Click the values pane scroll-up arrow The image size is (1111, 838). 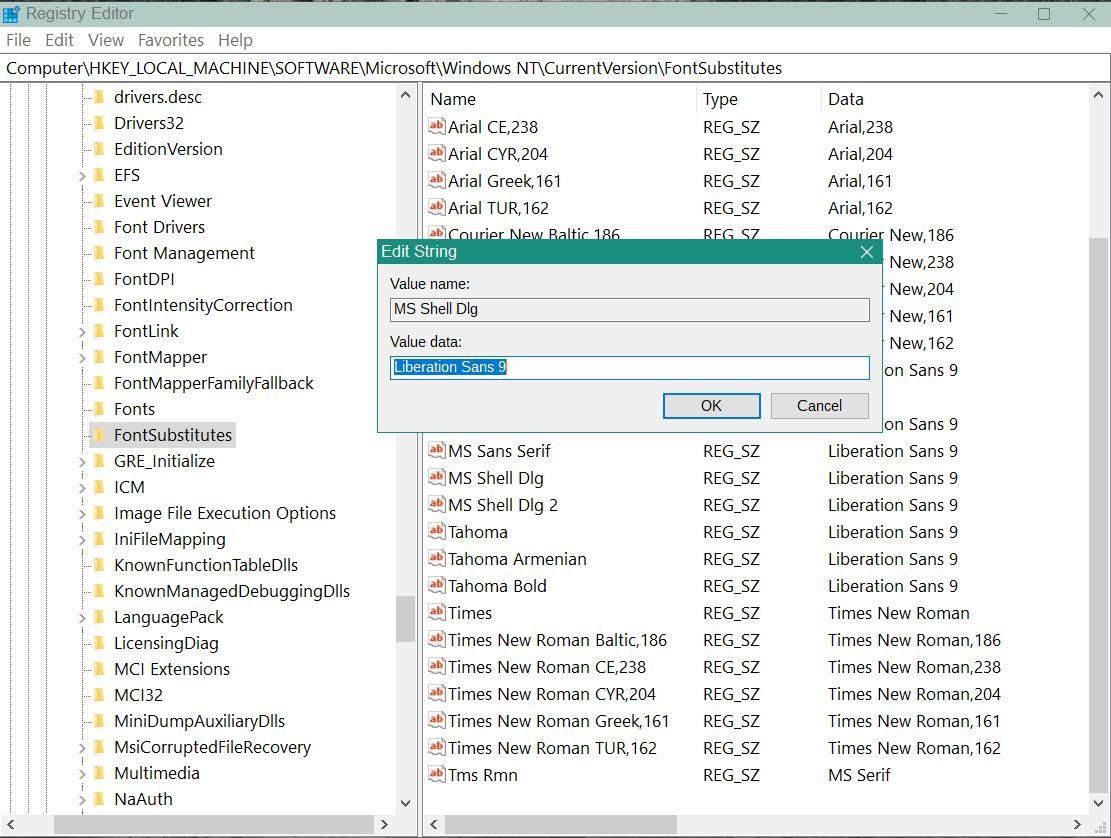(1098, 94)
